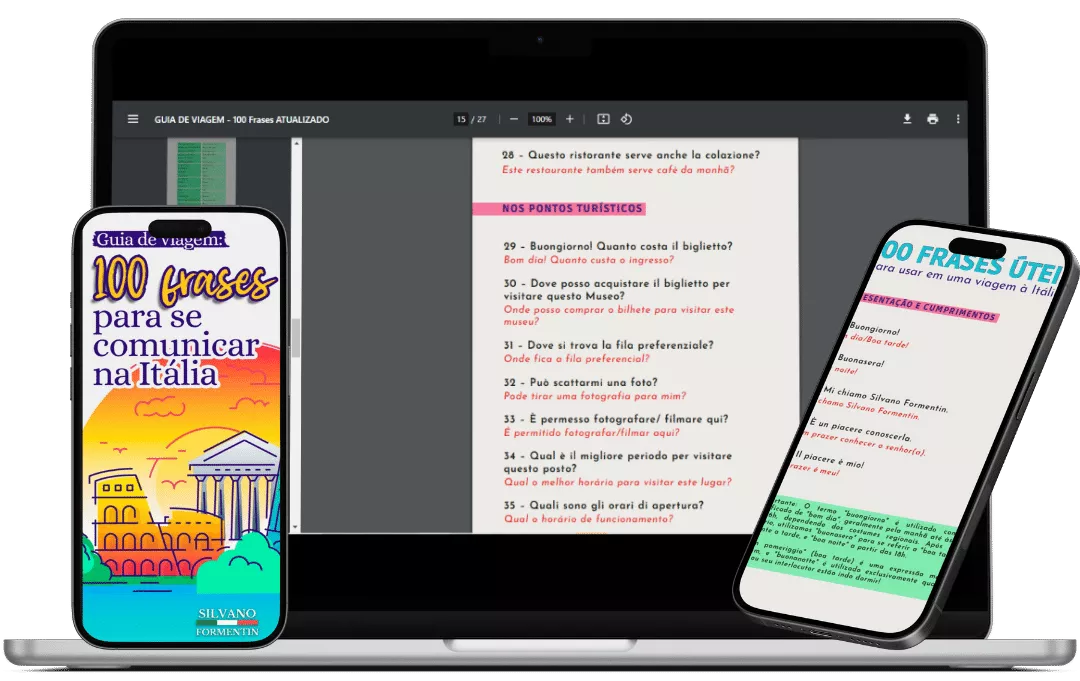Click the zoom out minus button

514,119
